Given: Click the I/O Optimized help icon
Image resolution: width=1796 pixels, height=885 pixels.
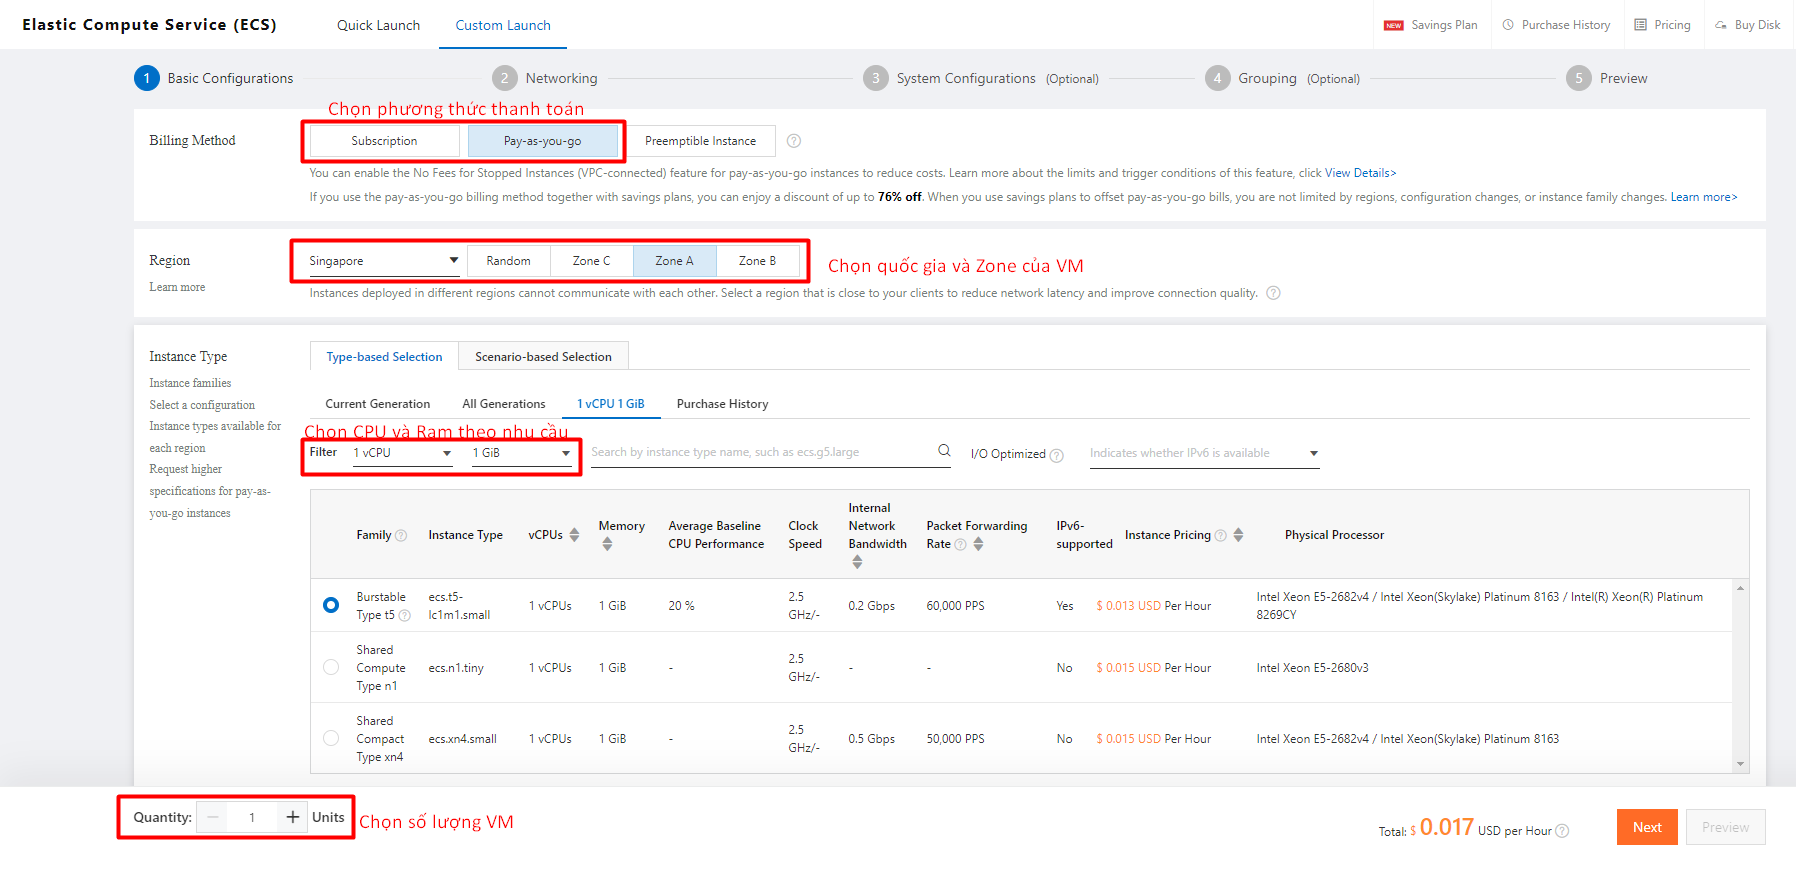Looking at the screenshot, I should 1057,456.
